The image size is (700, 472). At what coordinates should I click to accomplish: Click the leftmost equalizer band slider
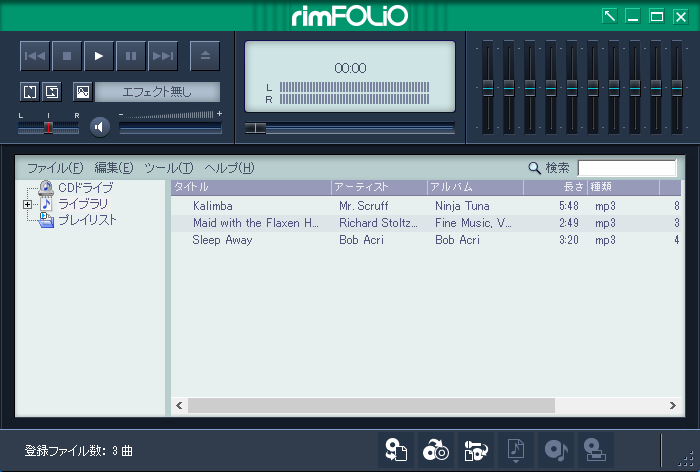click(x=488, y=88)
